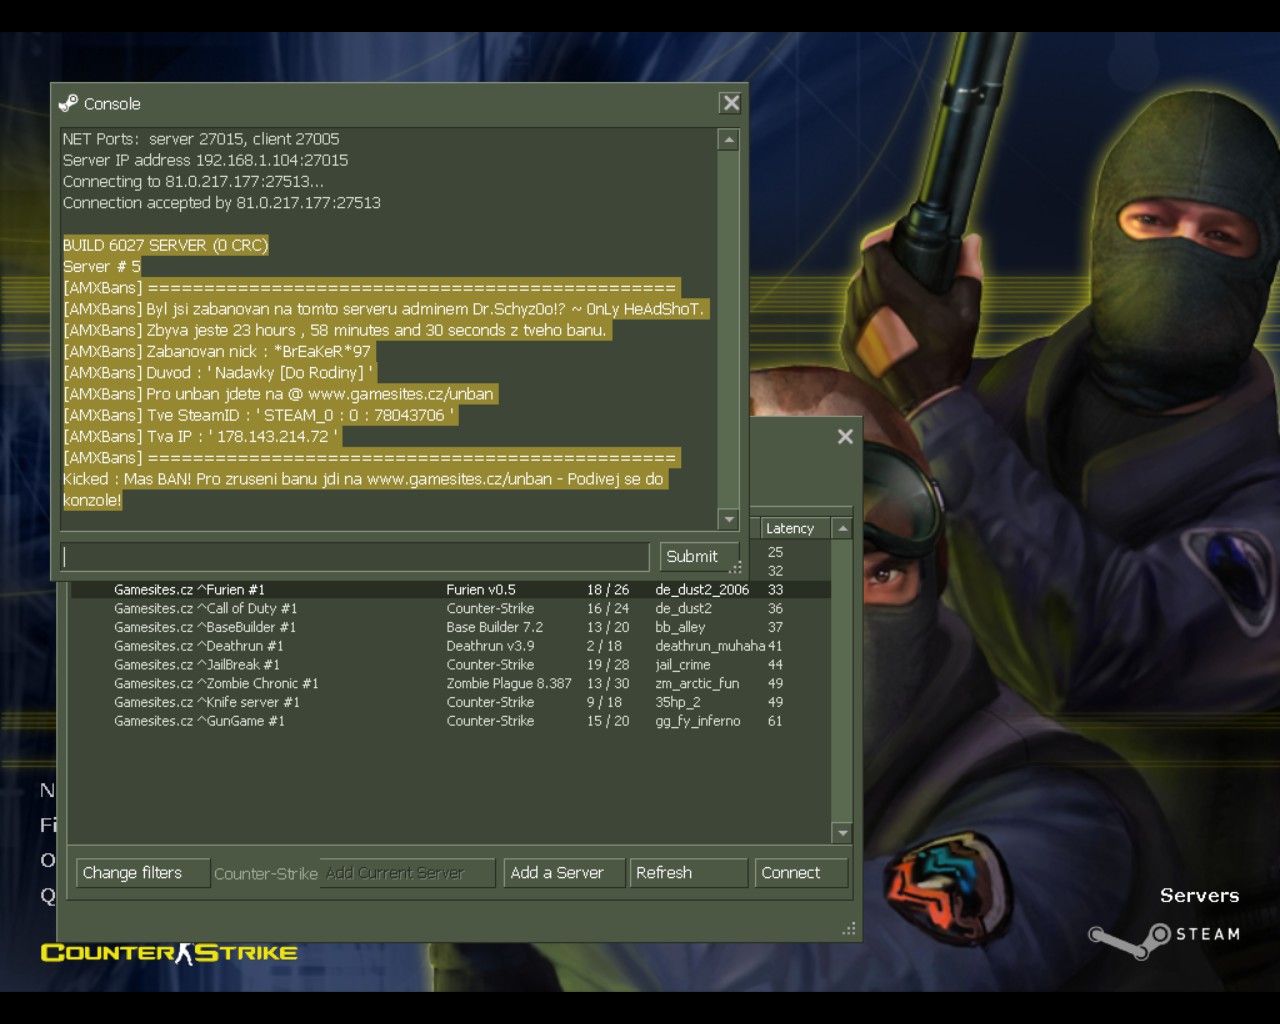The height and width of the screenshot is (1024, 1280).
Task: Close the server browser window
Action: 845,436
